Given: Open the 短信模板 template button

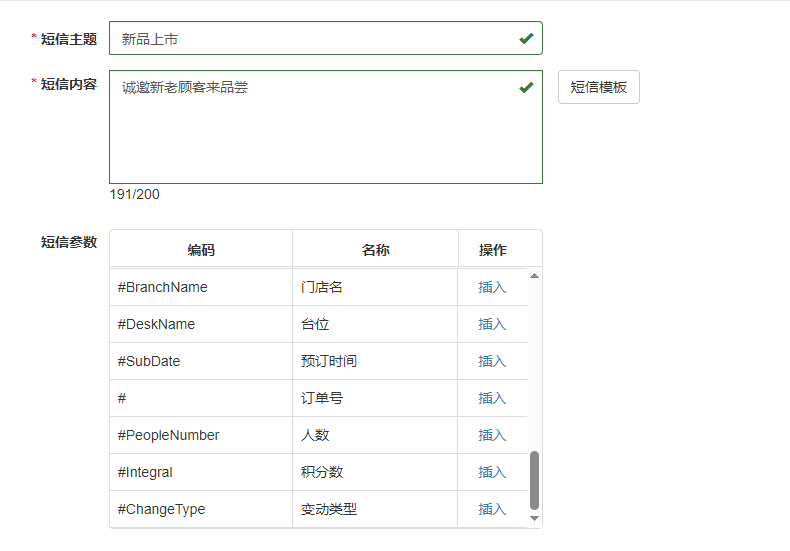Looking at the screenshot, I should point(598,87).
